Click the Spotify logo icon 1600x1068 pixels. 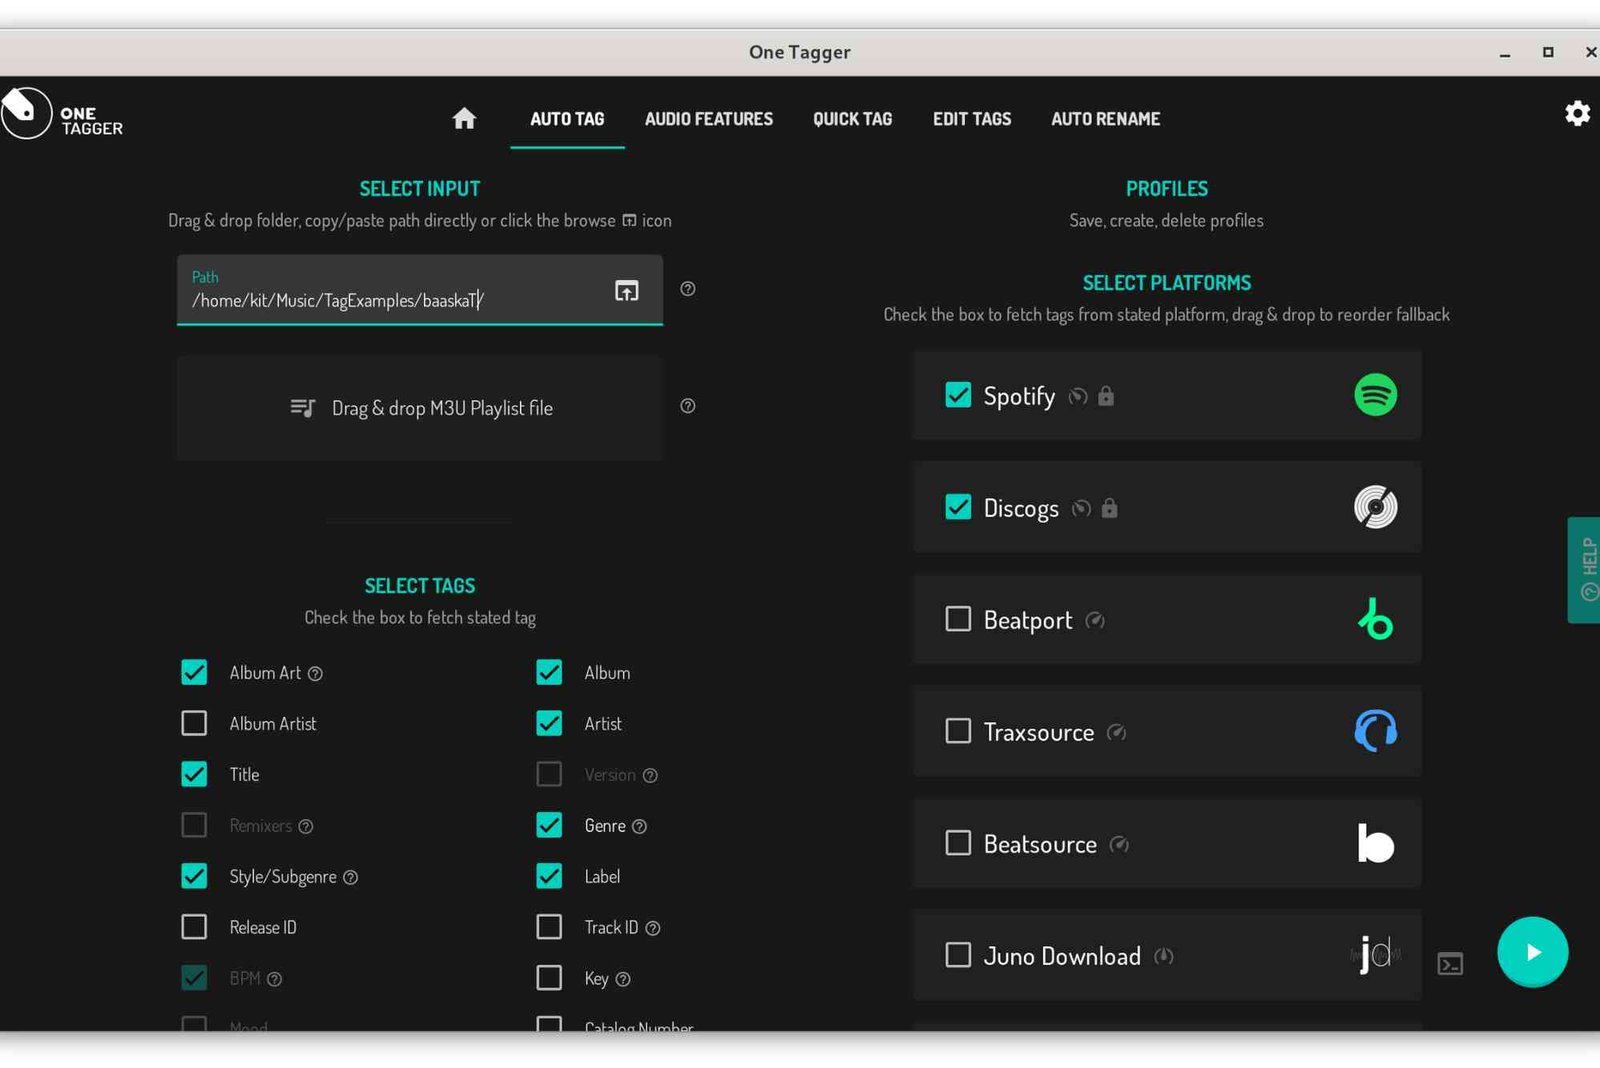[x=1375, y=395]
